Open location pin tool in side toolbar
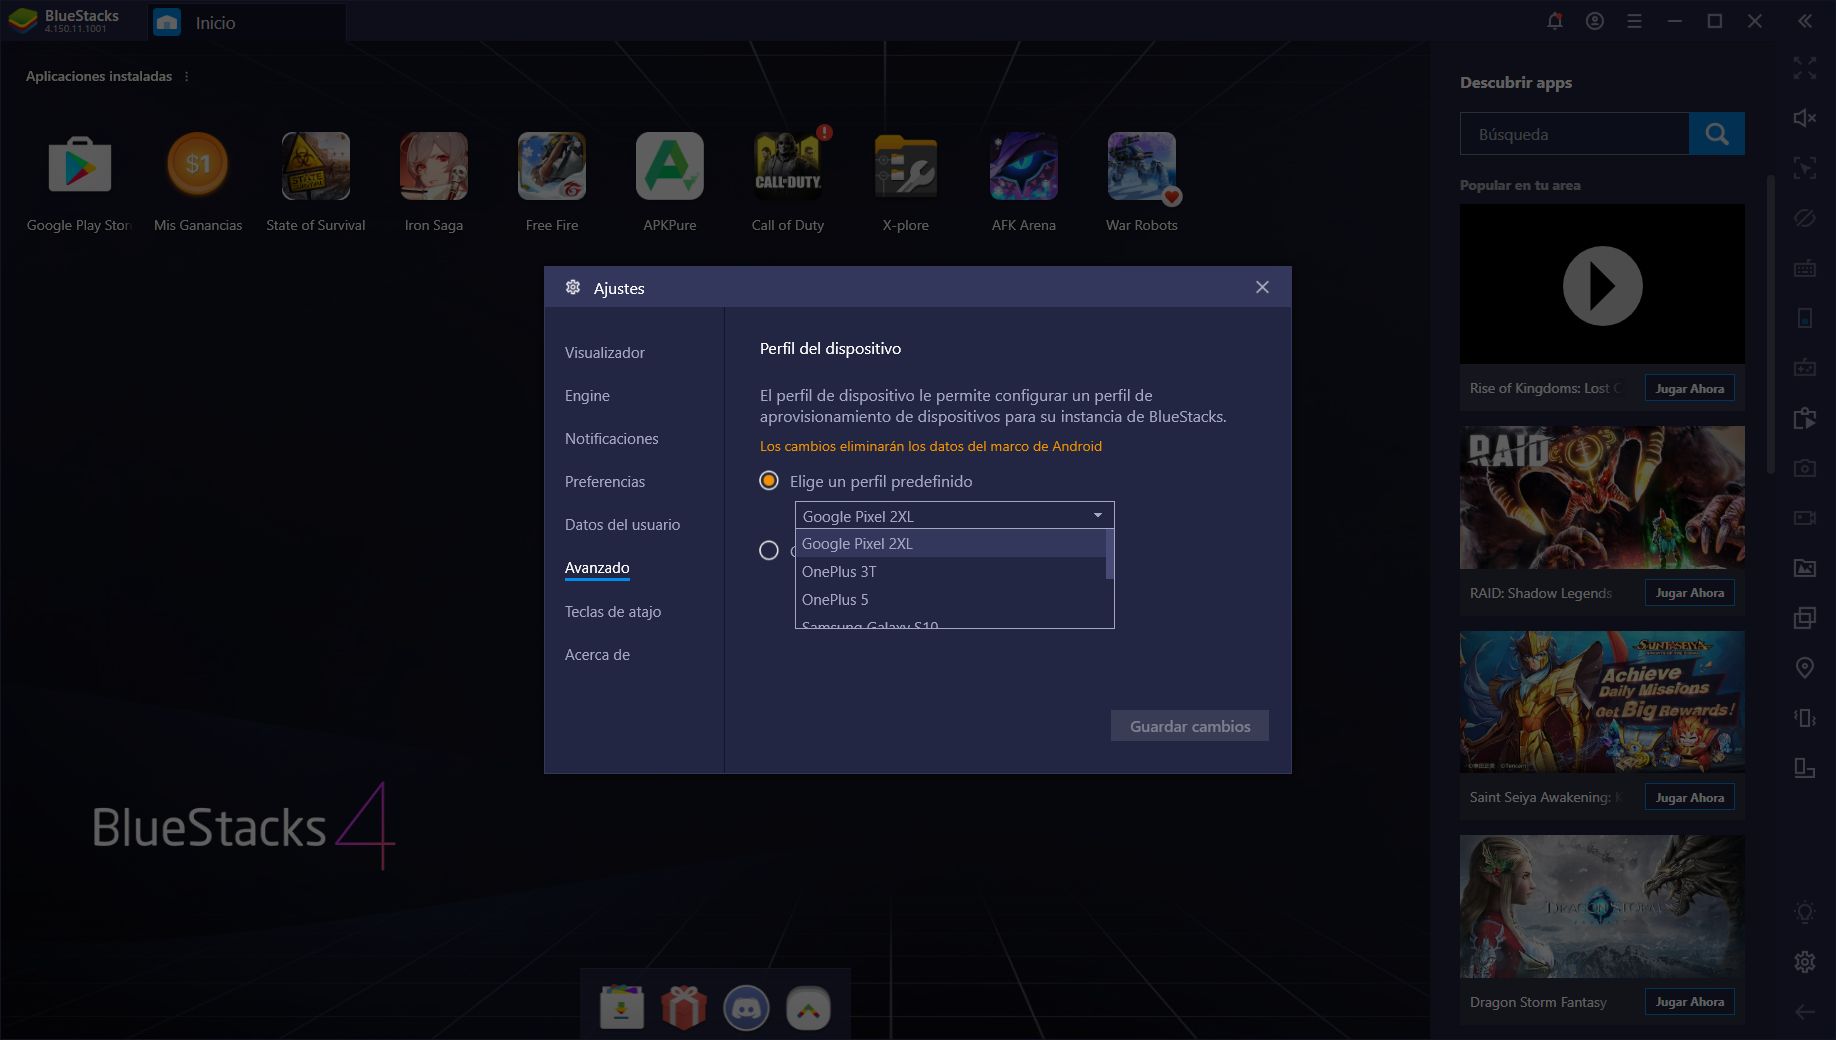The height and width of the screenshot is (1040, 1836). [1805, 668]
